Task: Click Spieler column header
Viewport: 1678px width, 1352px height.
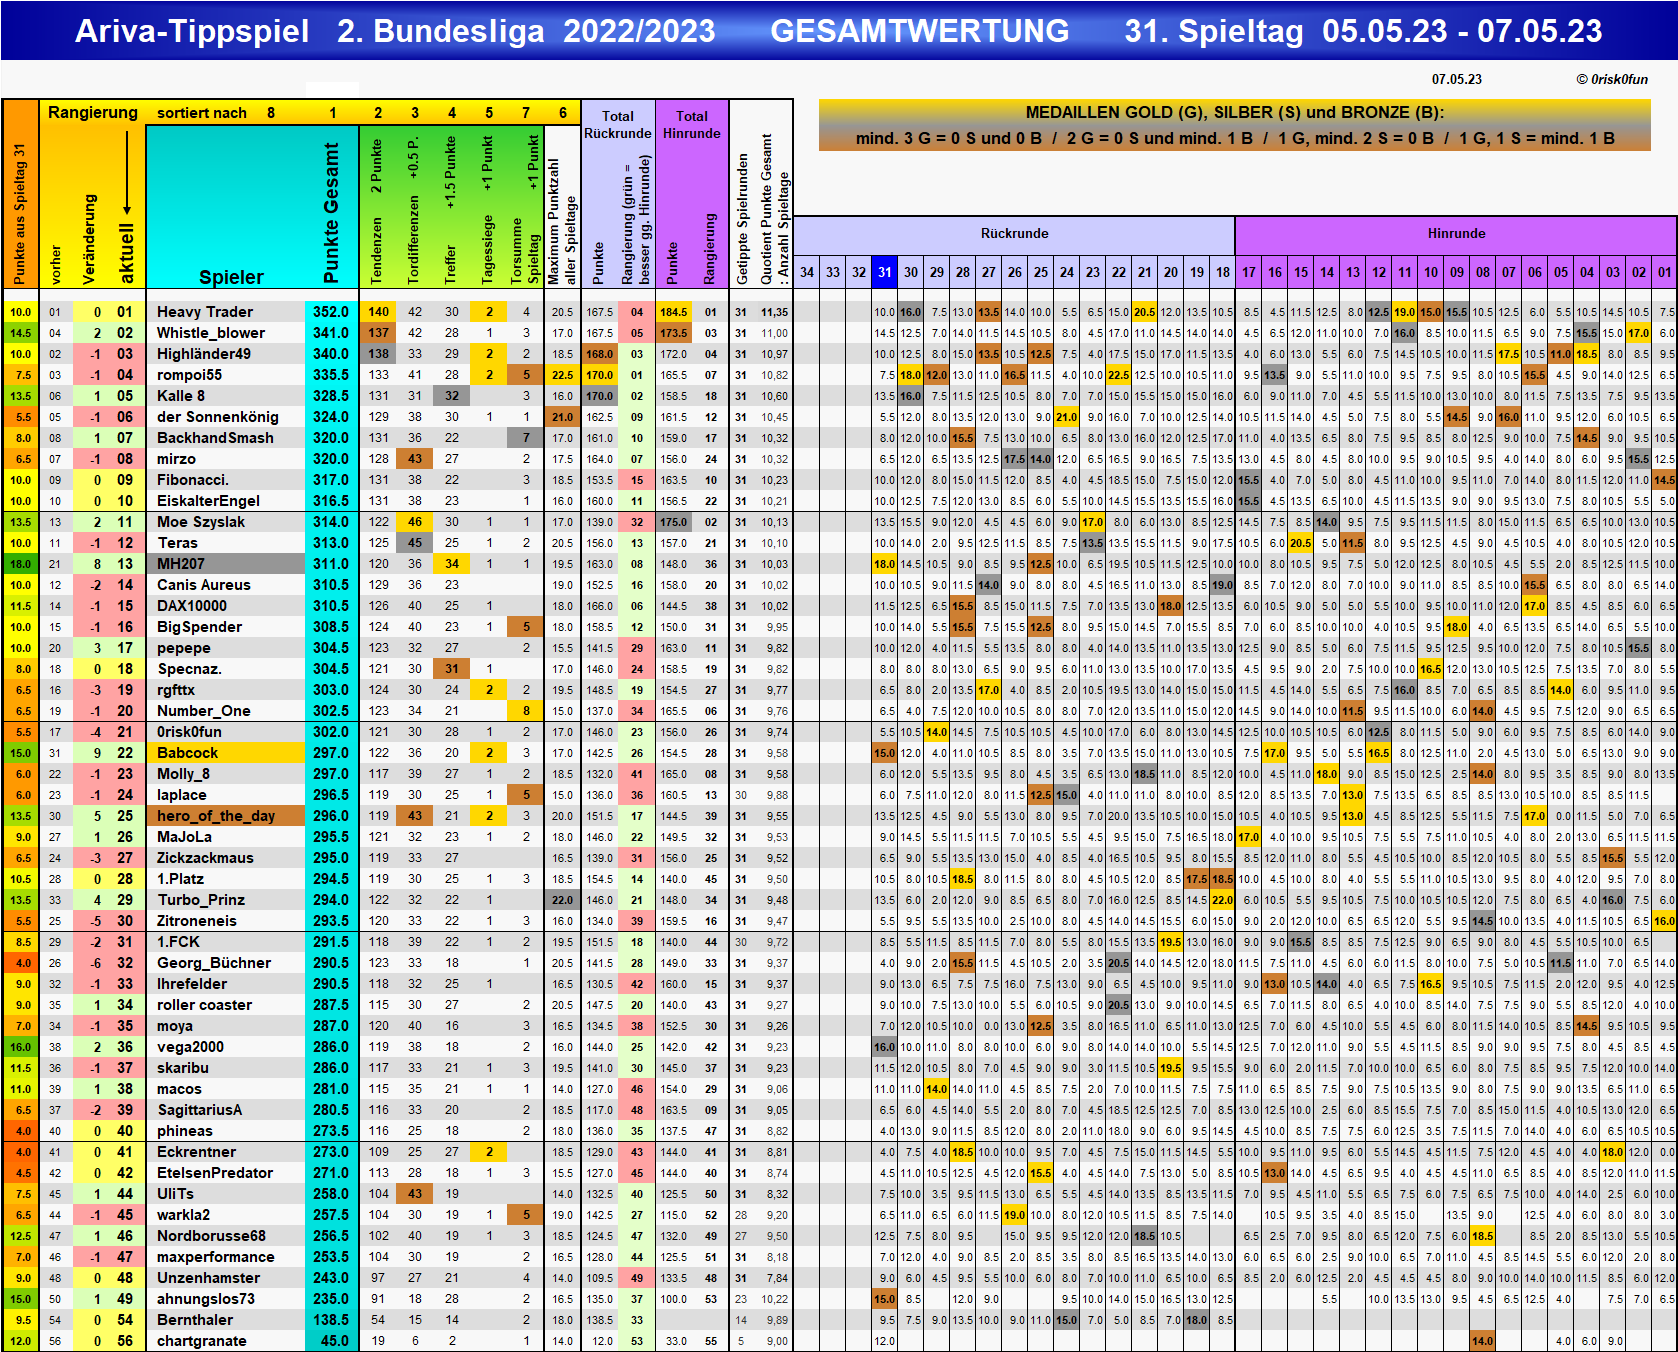Action: click(231, 277)
